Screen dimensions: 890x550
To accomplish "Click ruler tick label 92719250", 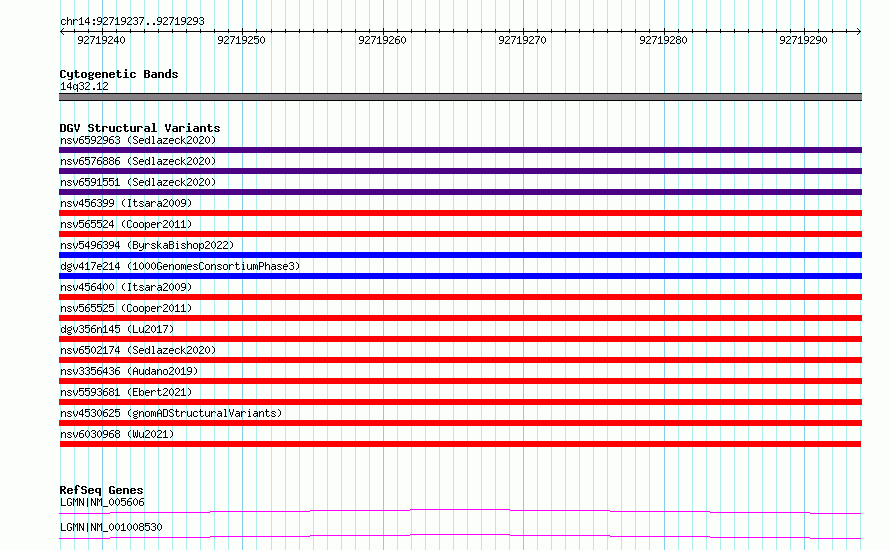I will coord(241,40).
